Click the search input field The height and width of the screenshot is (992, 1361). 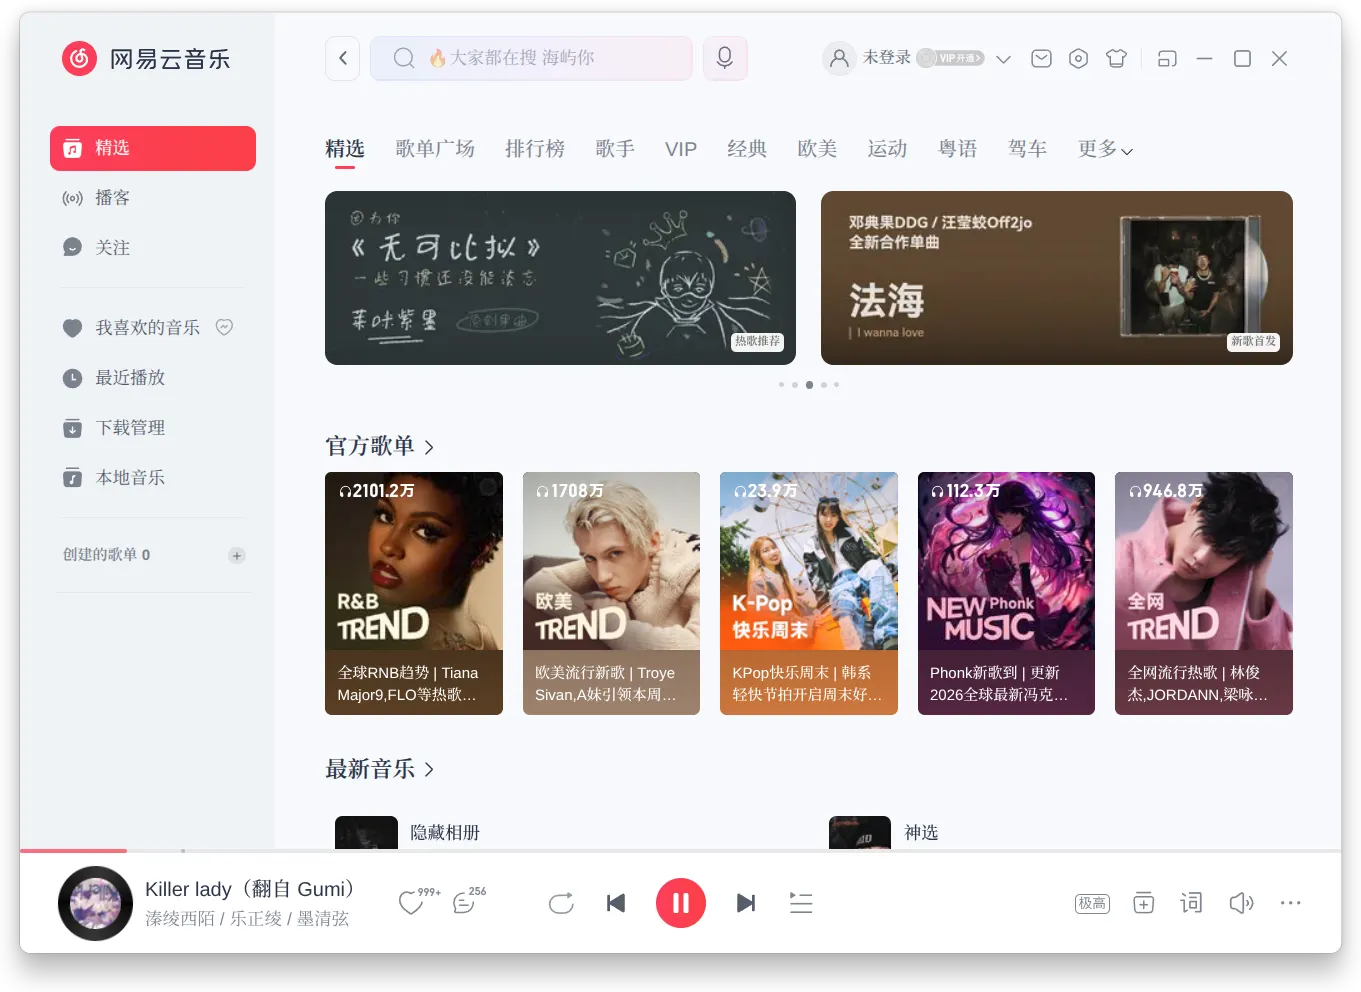click(x=531, y=58)
